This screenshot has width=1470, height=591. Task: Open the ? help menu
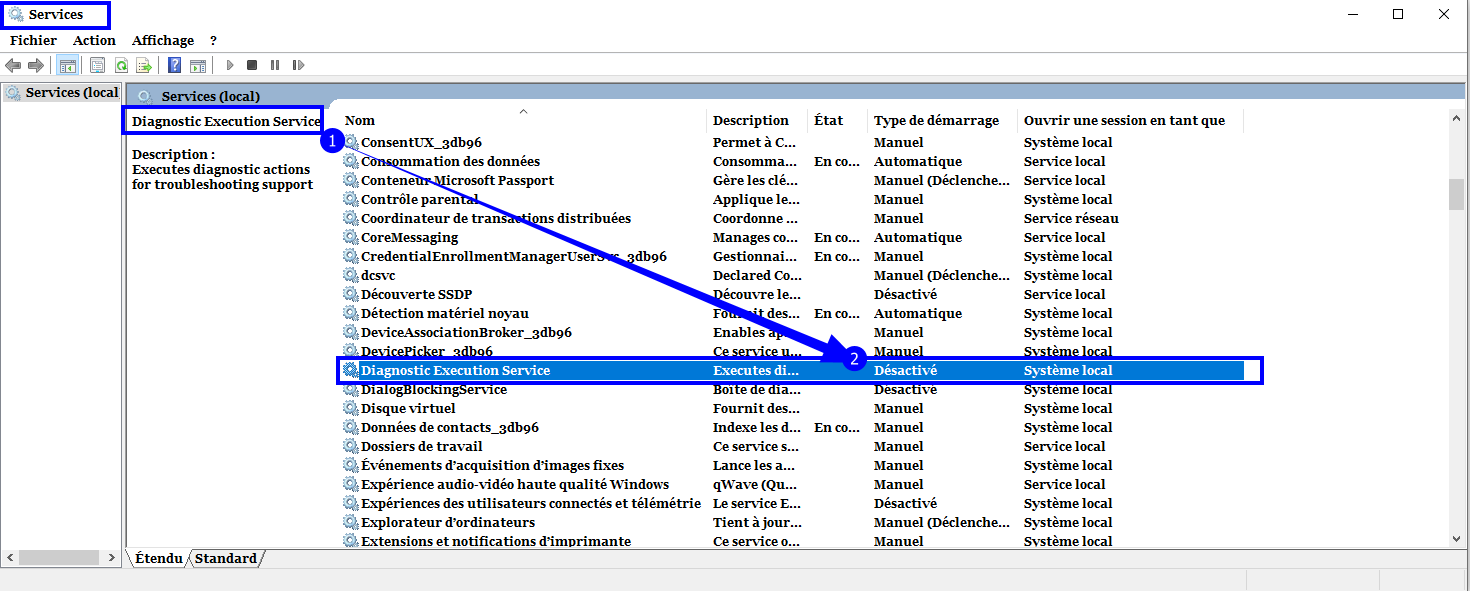point(213,40)
